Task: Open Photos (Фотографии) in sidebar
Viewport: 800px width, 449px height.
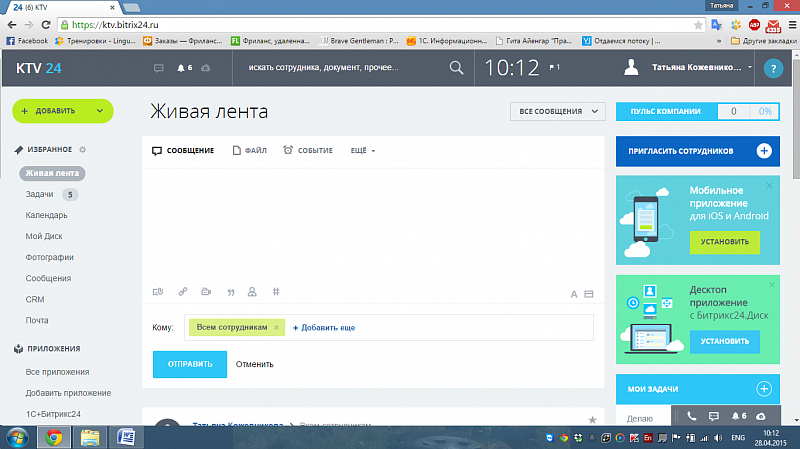Action: click(49, 257)
